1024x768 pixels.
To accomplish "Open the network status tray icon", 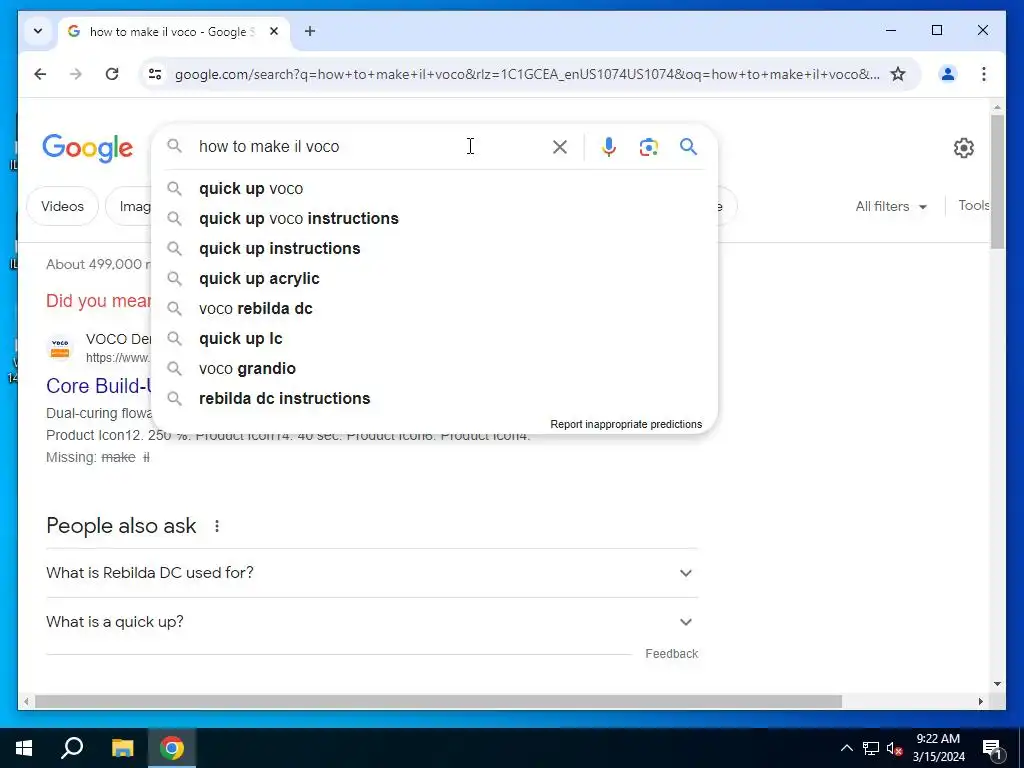I will (871, 748).
